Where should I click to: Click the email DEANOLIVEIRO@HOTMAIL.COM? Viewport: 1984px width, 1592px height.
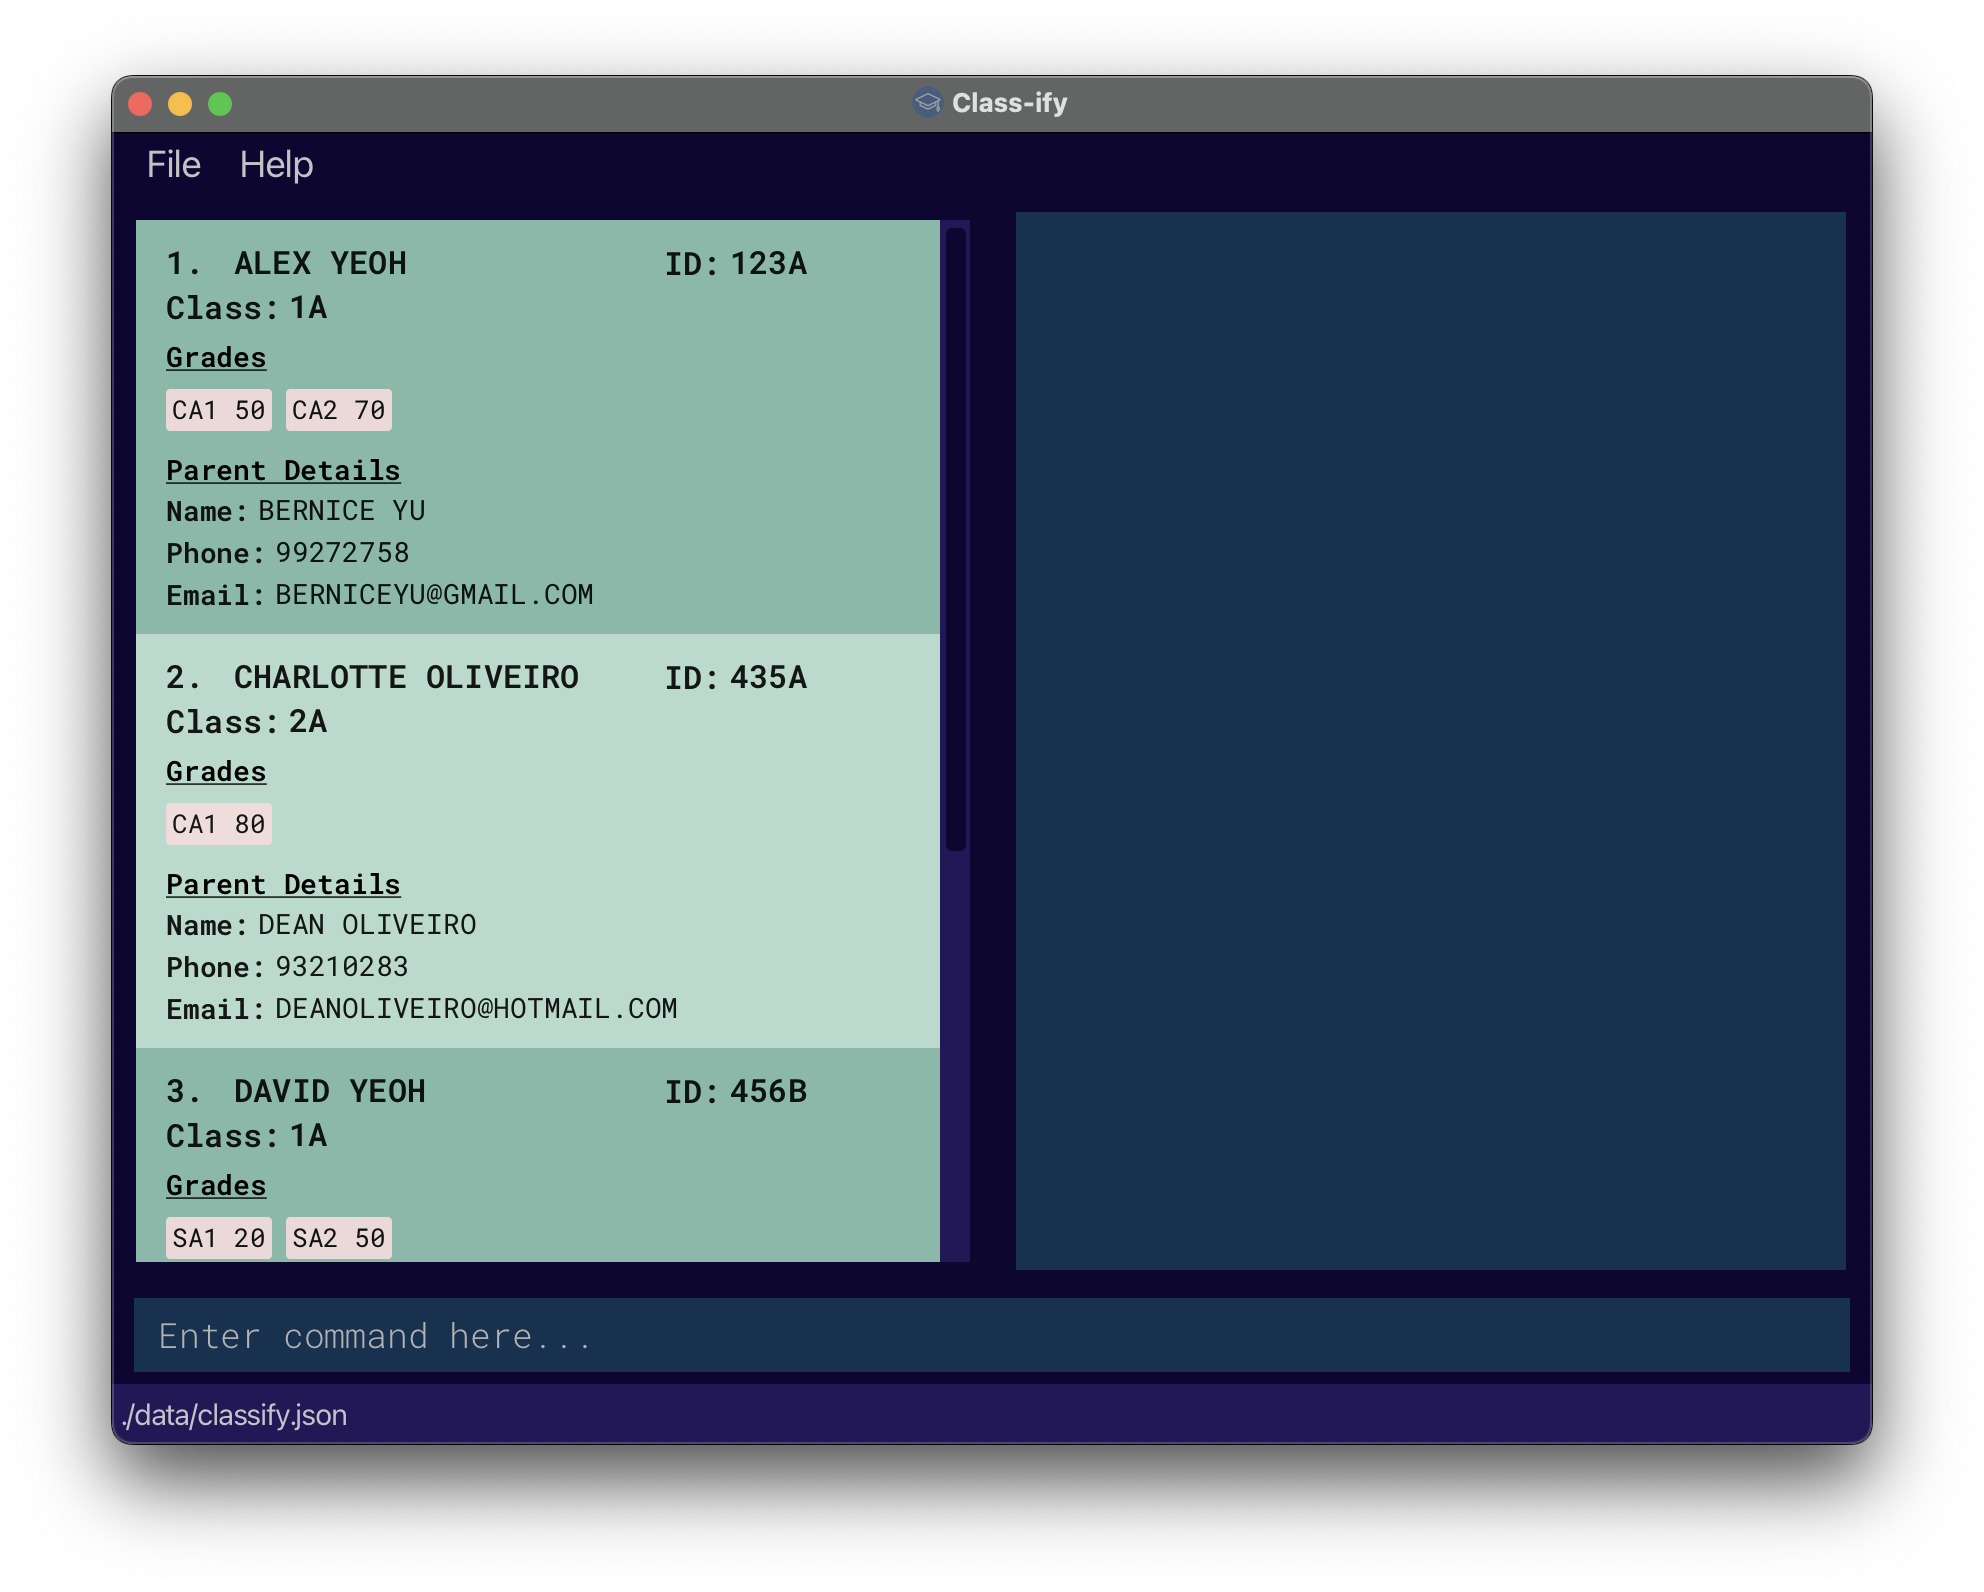tap(475, 1009)
